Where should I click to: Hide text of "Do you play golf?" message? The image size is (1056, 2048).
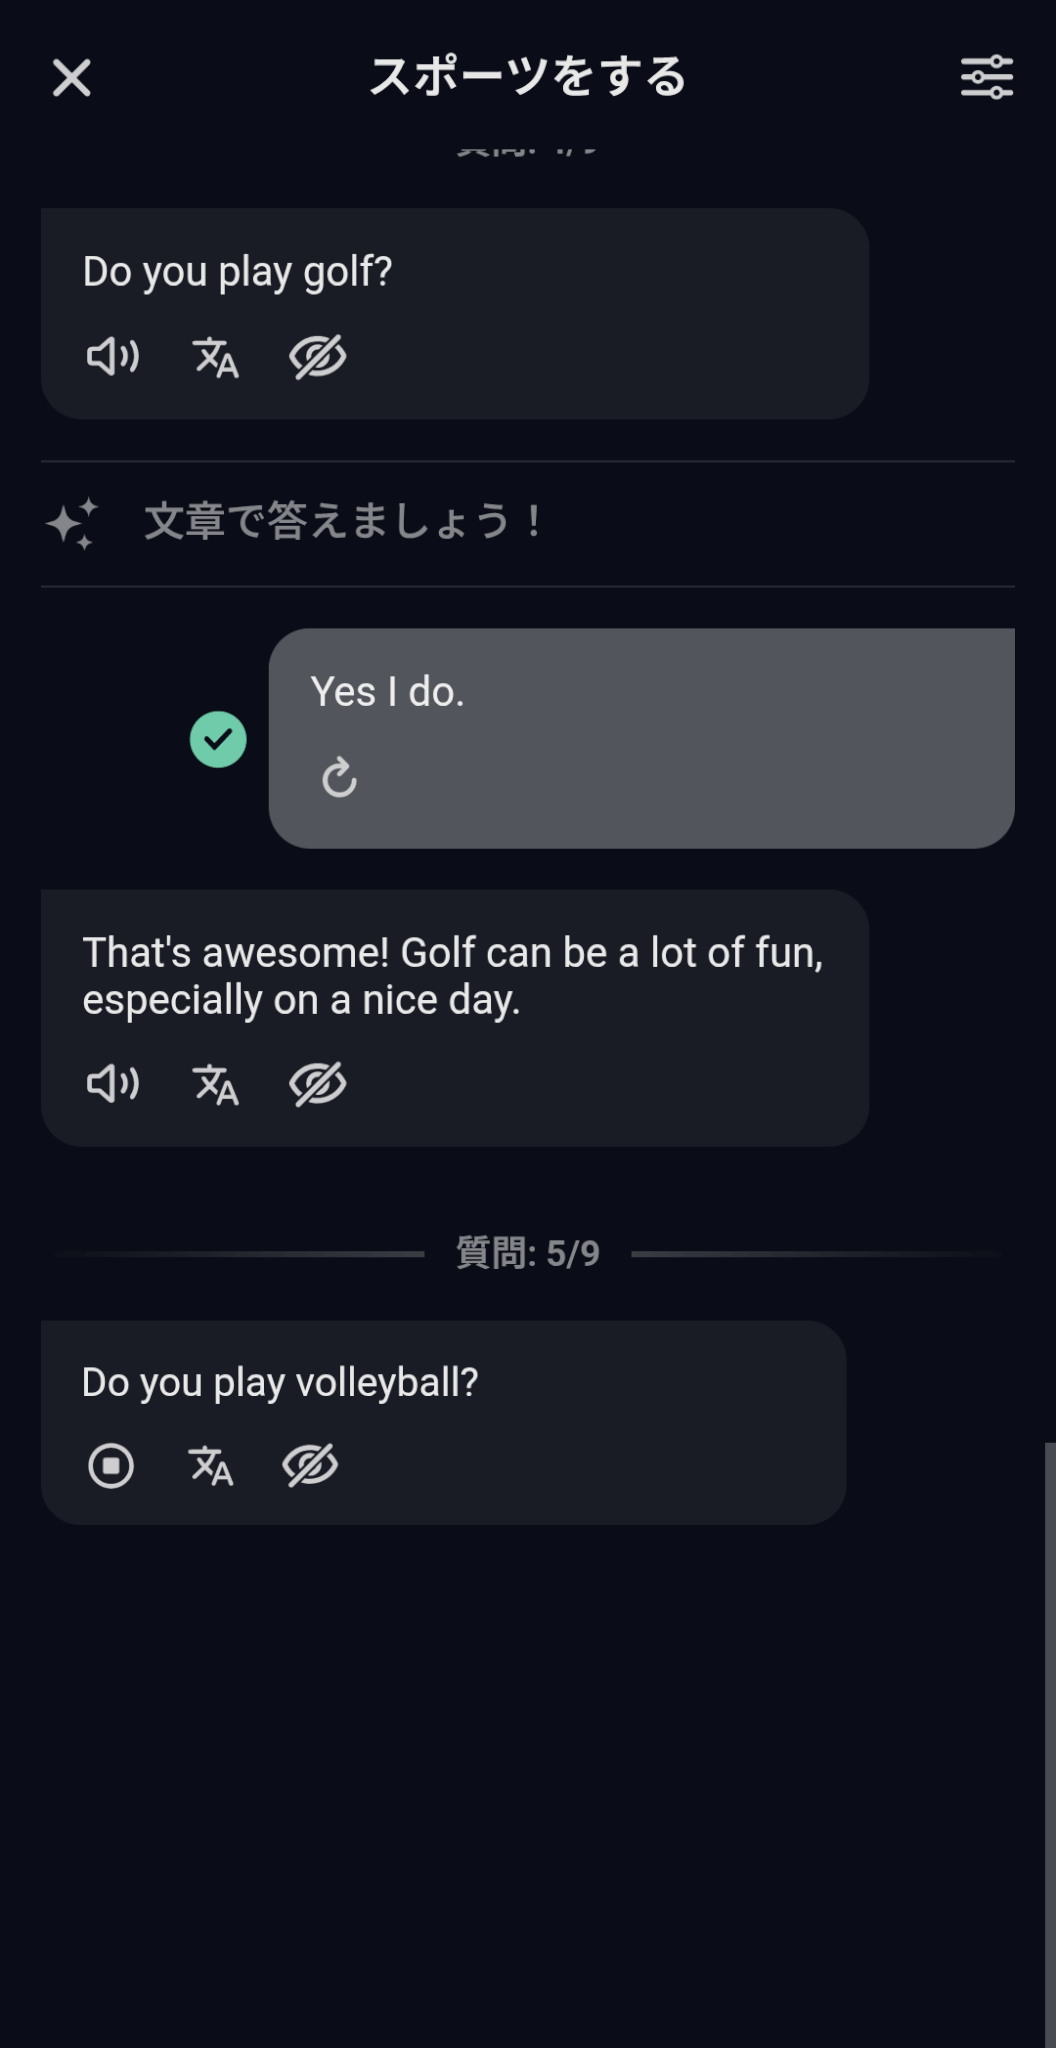coord(317,357)
